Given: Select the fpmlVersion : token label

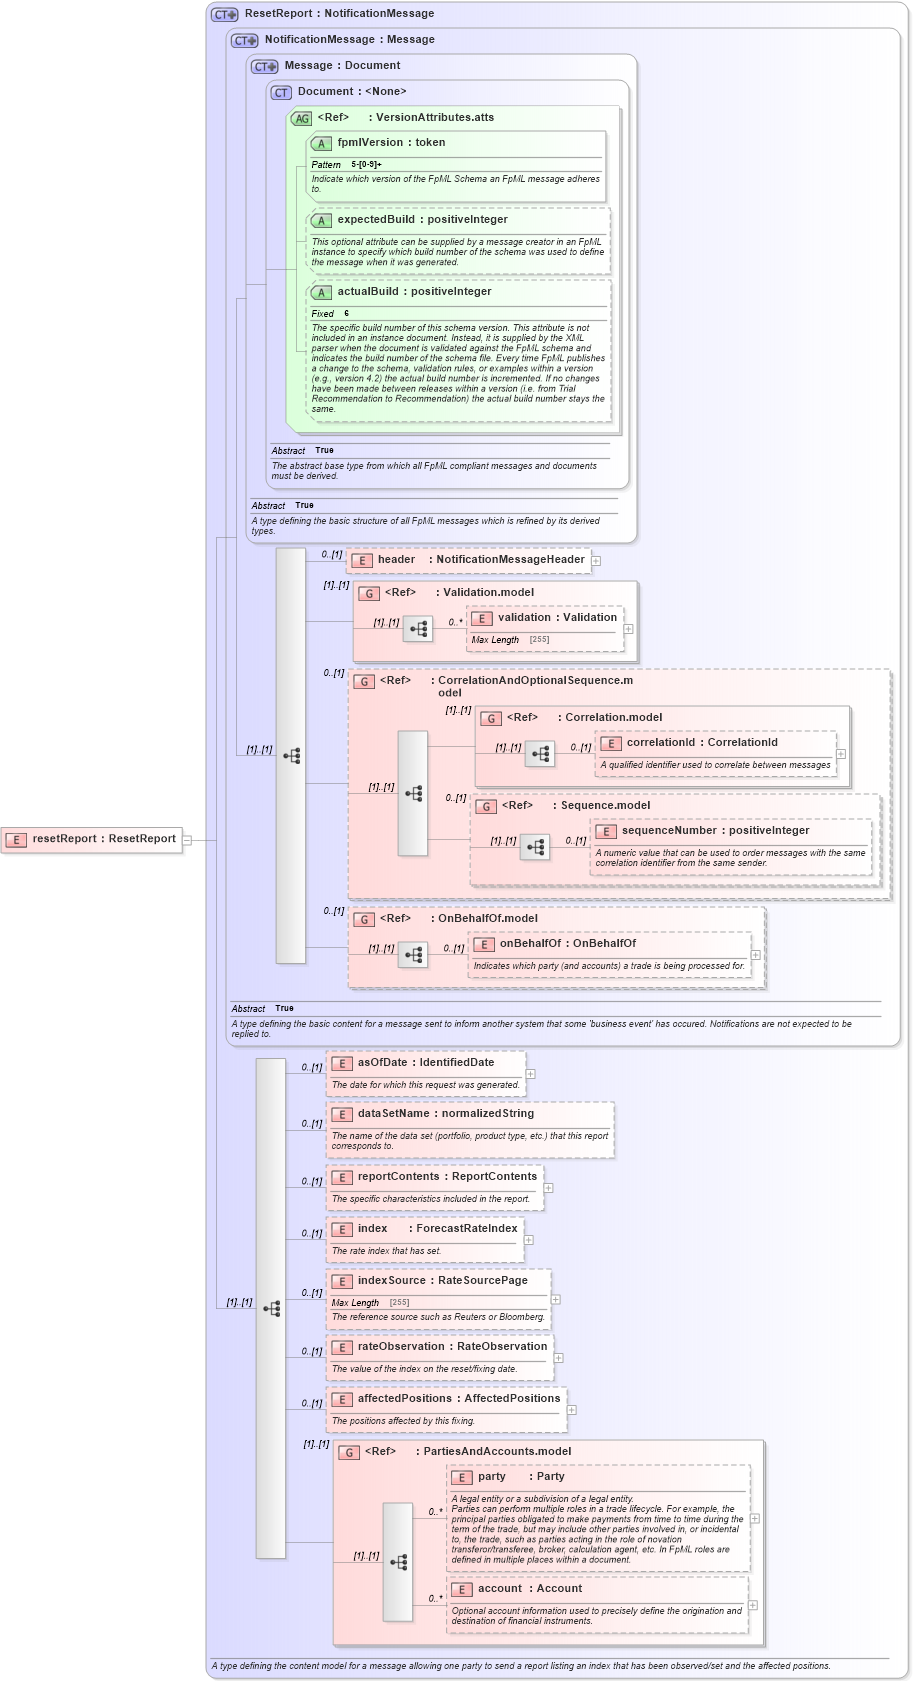Looking at the screenshot, I should tap(391, 143).
